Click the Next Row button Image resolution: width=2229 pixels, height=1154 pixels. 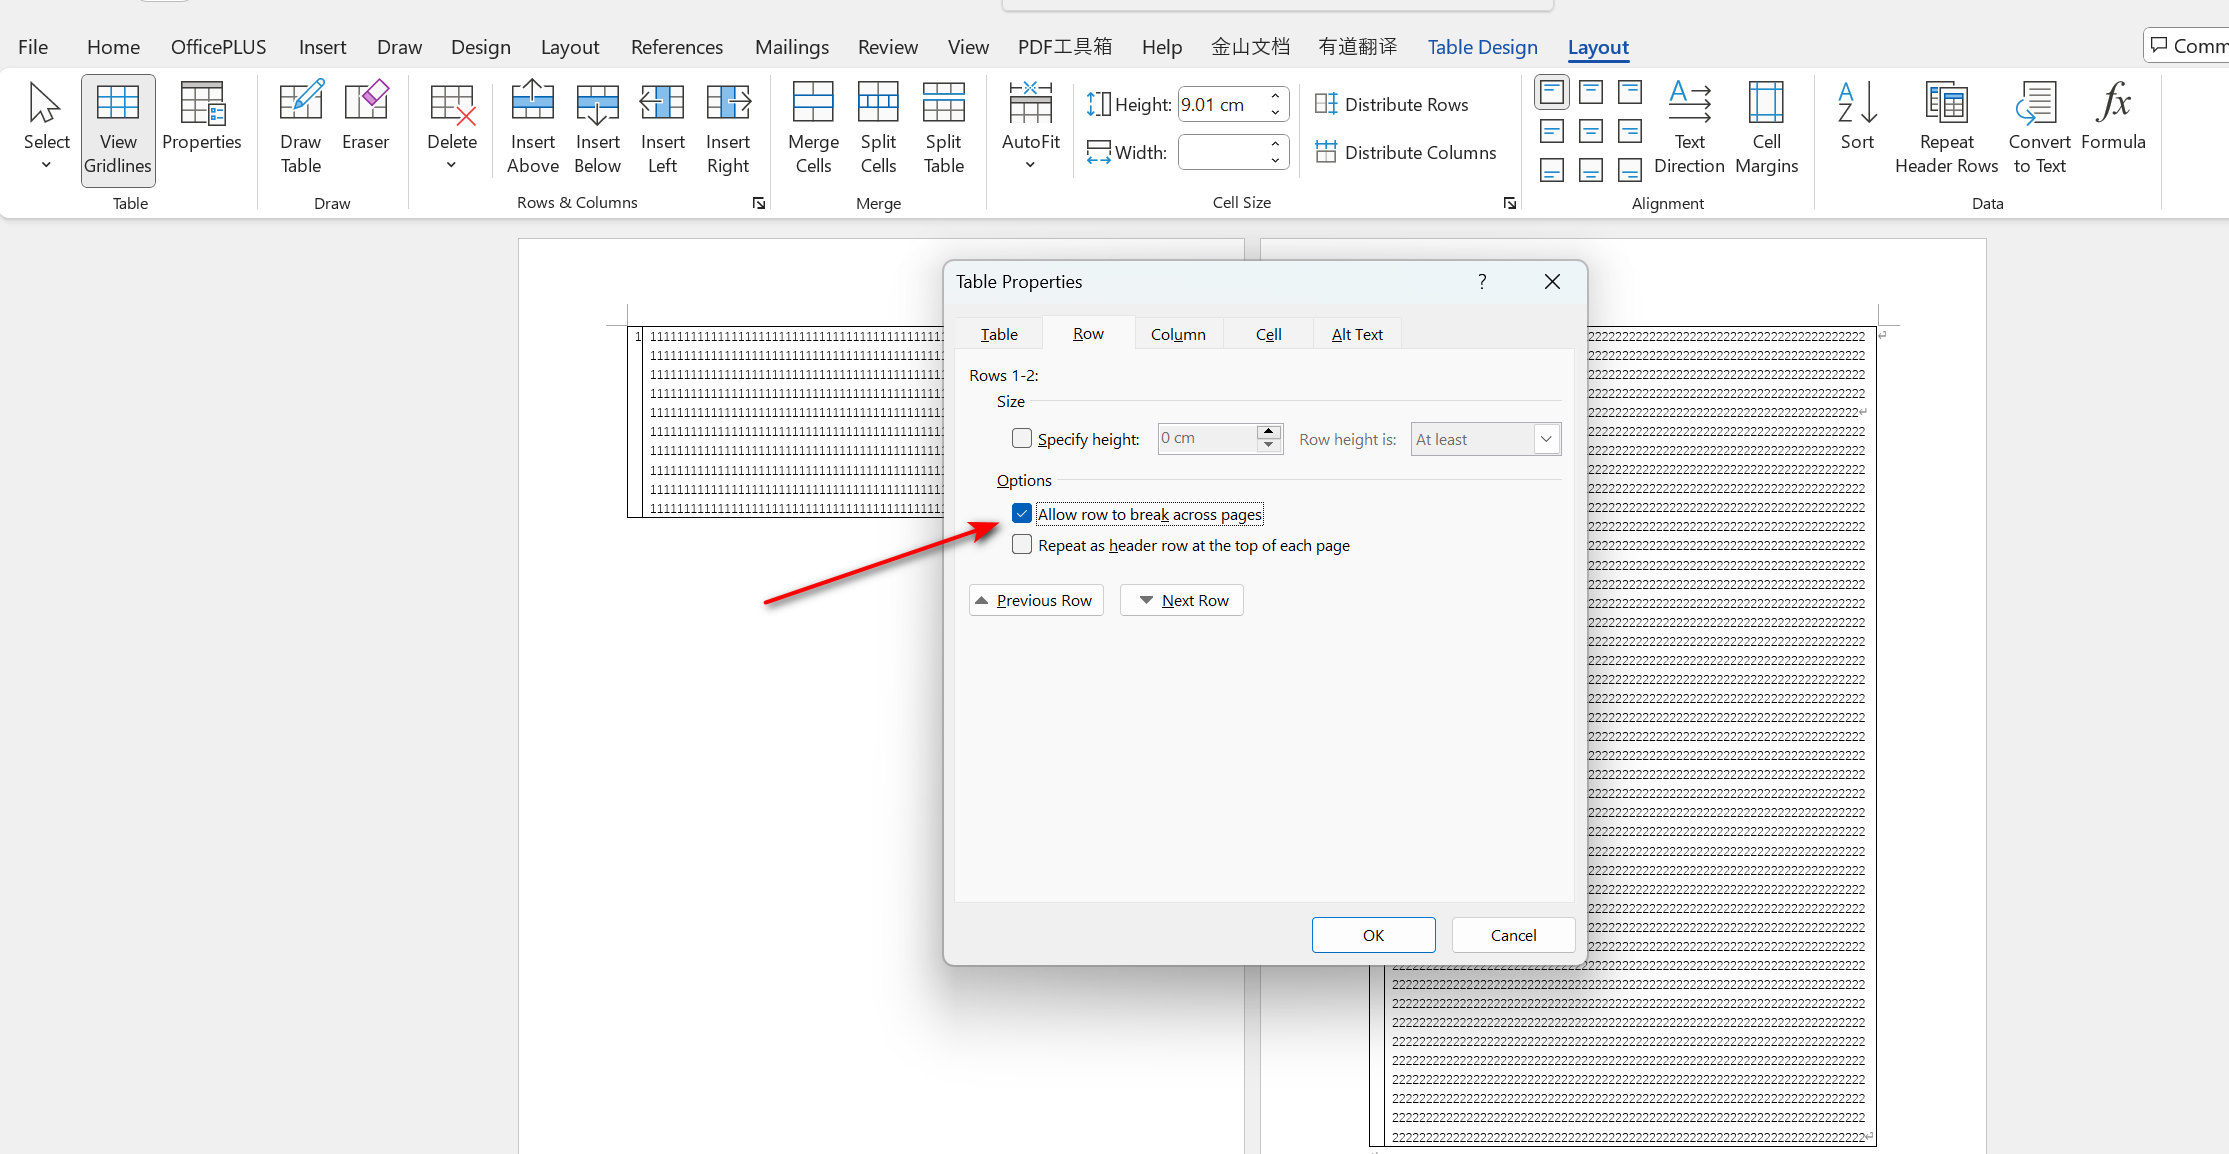(1182, 600)
